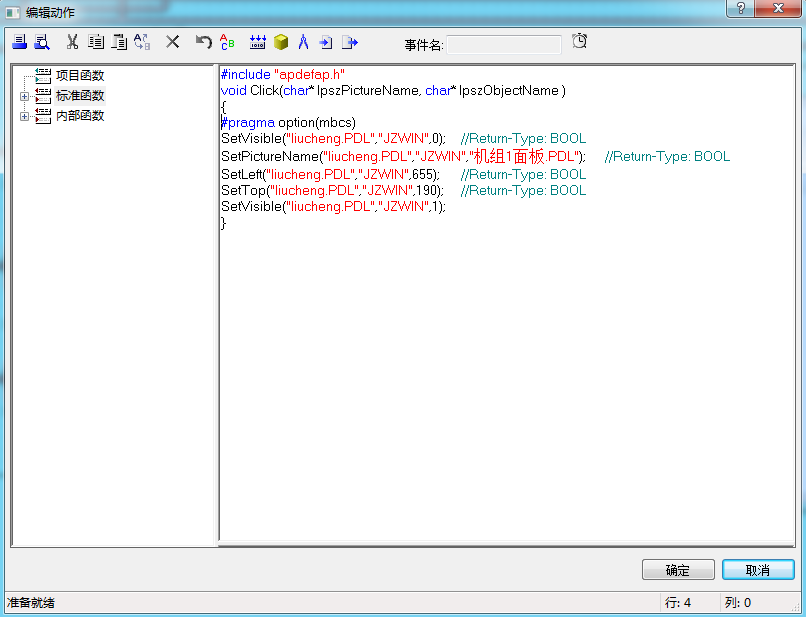Click the print icon in the toolbar

(x=20, y=42)
